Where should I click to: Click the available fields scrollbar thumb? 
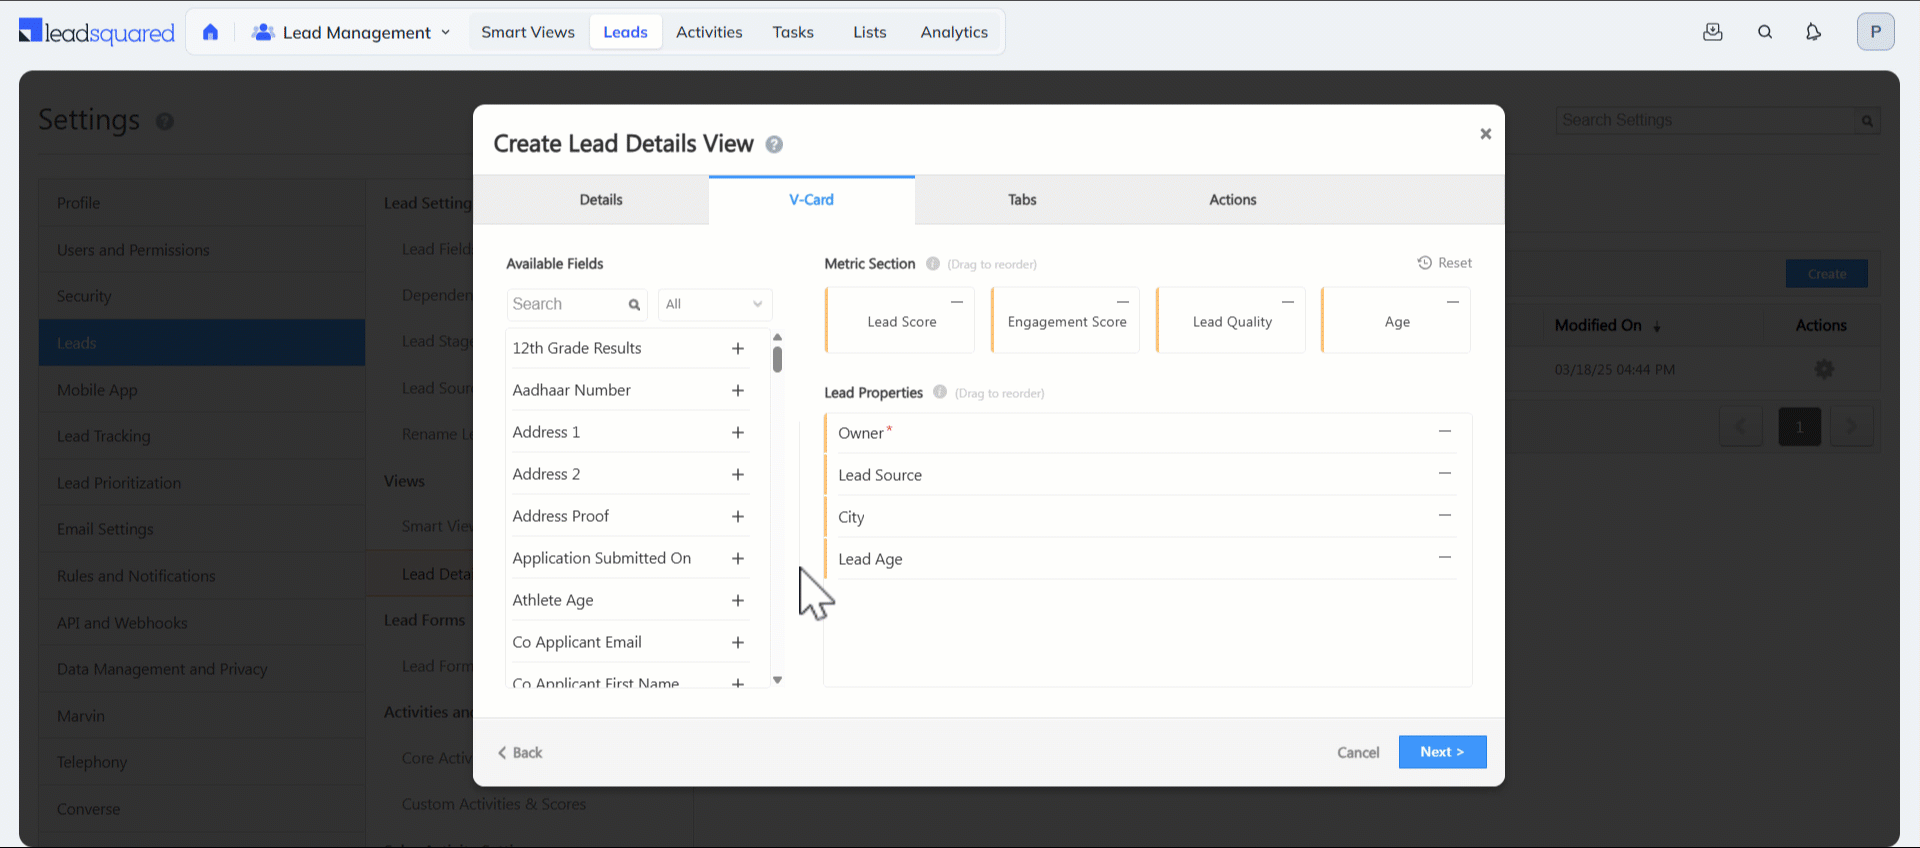[777, 359]
